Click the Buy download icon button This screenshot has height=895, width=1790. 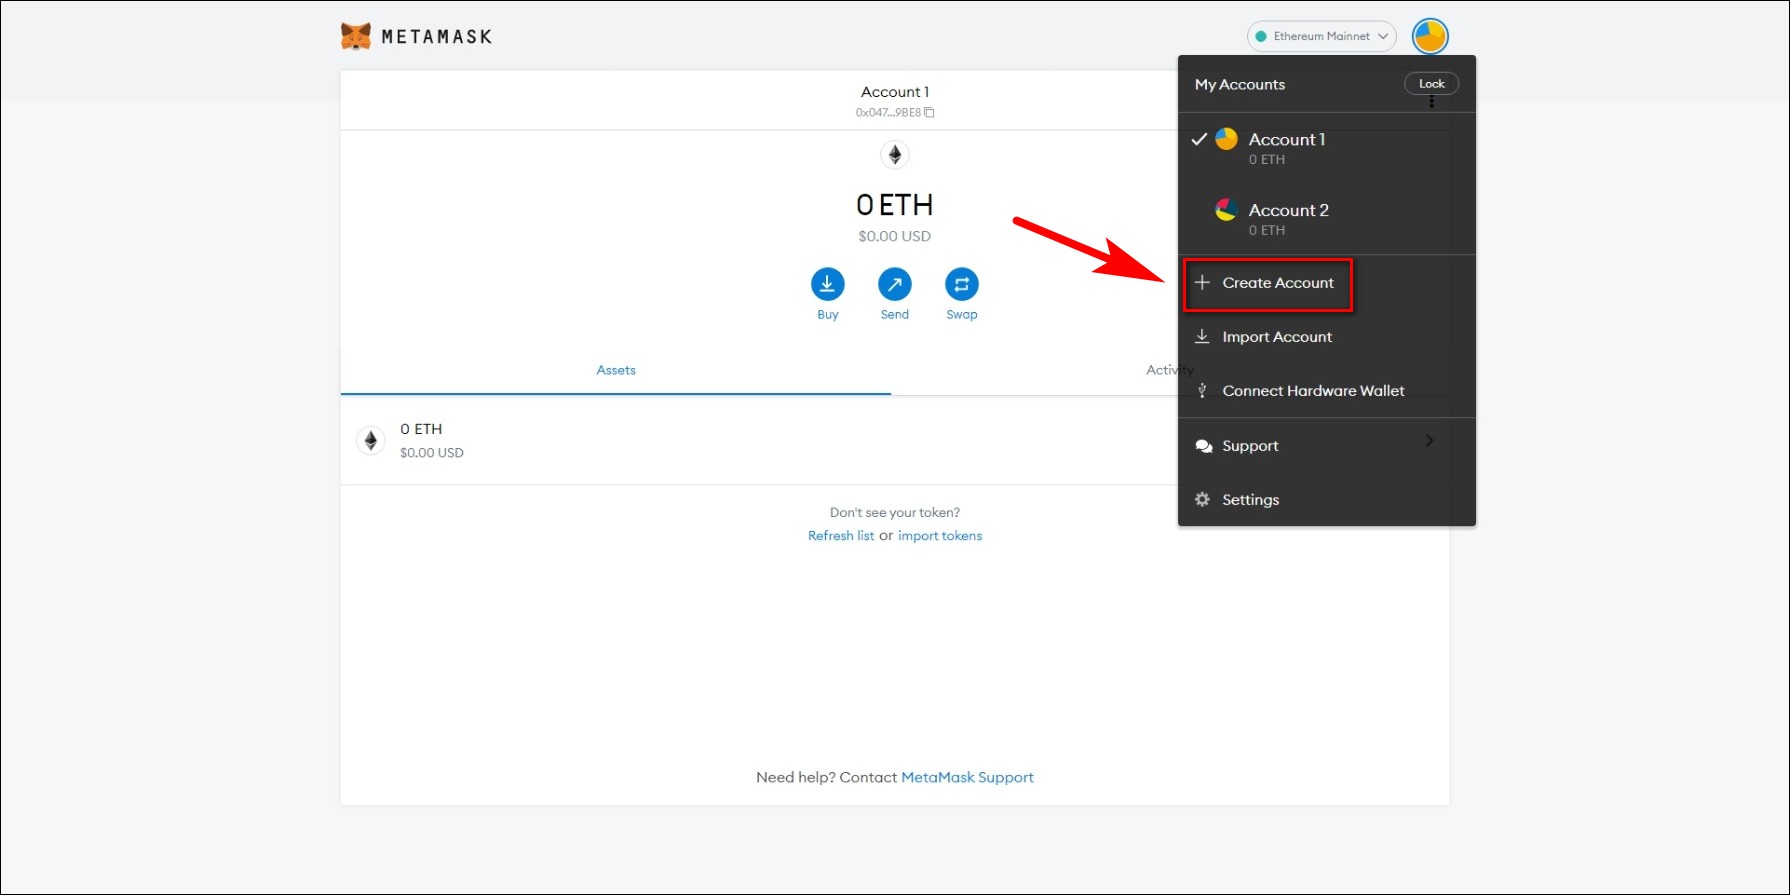827,284
